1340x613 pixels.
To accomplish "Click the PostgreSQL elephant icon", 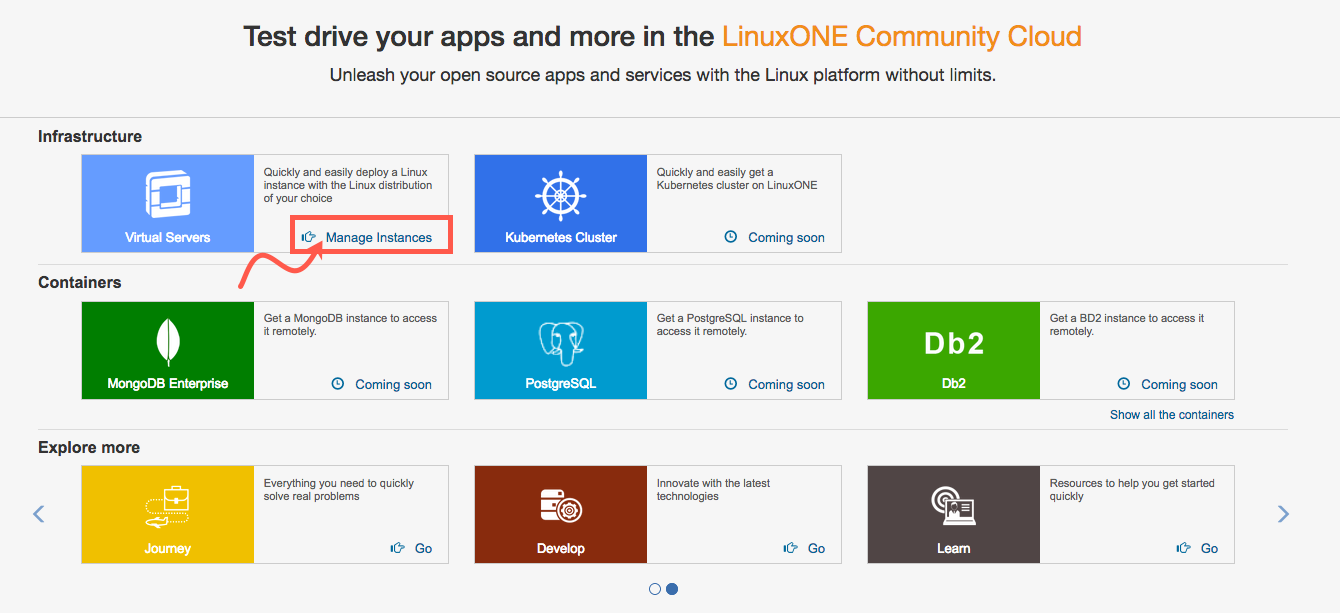I will (x=560, y=342).
